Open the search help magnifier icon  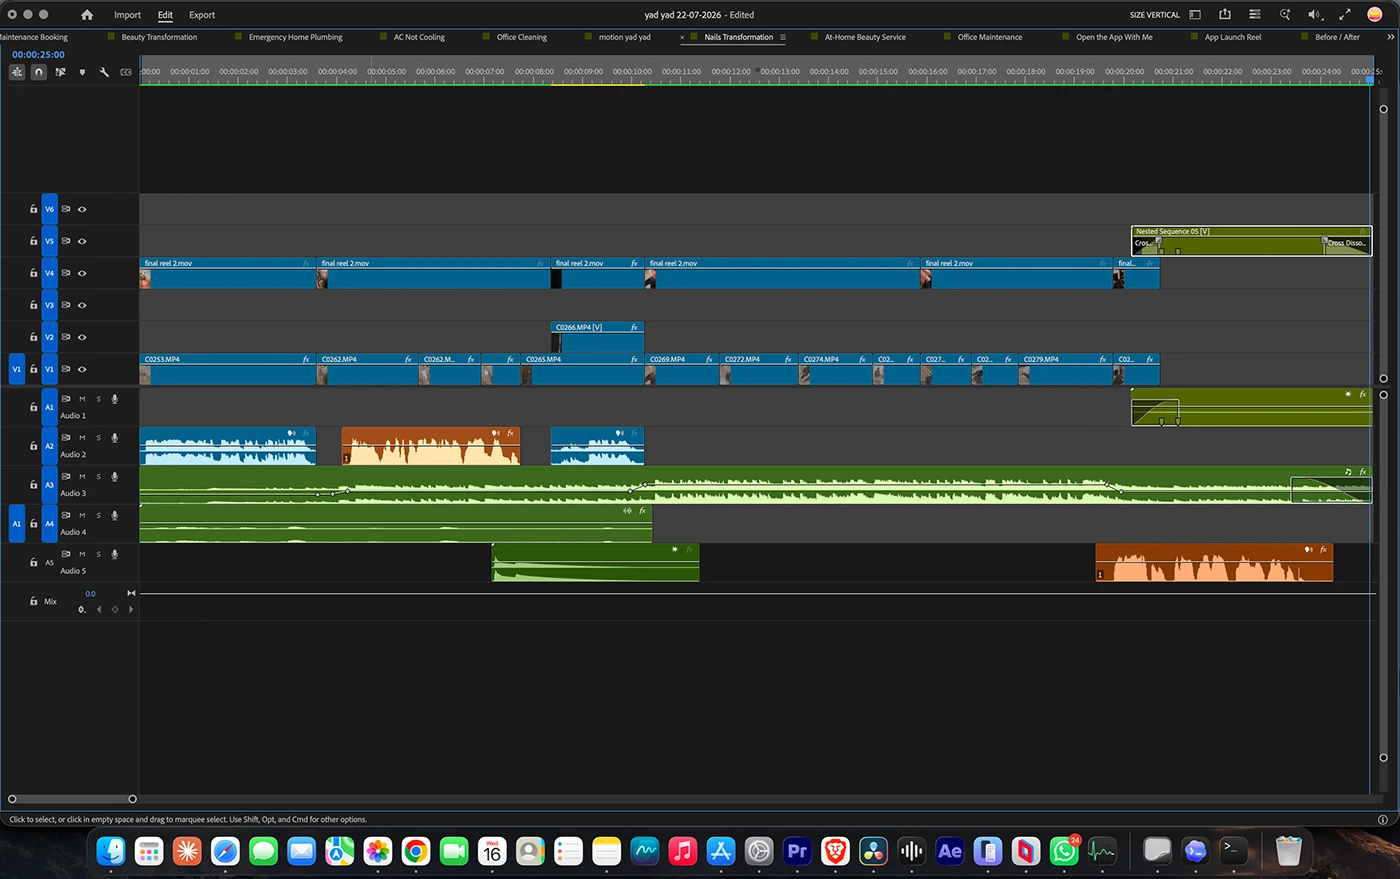[1285, 15]
